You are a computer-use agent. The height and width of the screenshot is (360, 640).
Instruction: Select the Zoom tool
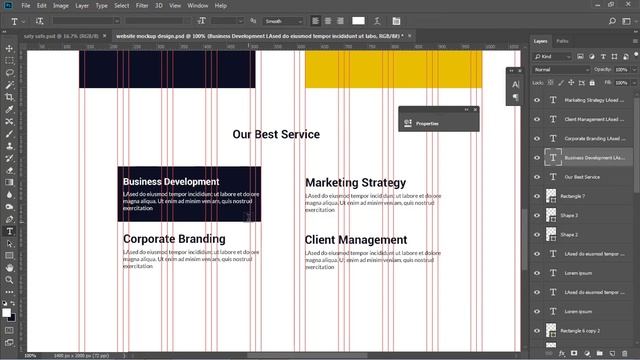[9, 280]
